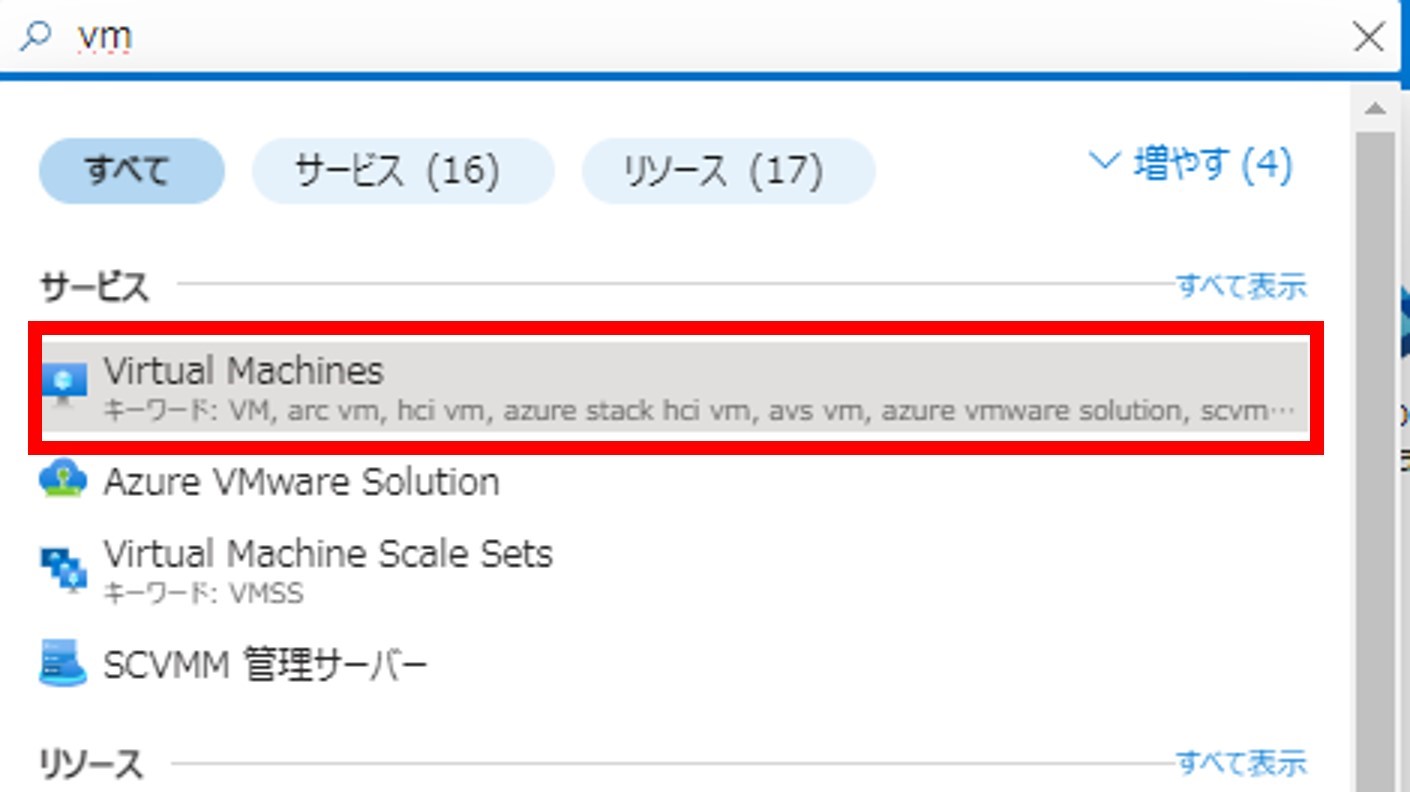Screen dimensions: 1410x792
Task: Open SCVMM 管理サーバー result
Action: pyautogui.click(x=265, y=665)
